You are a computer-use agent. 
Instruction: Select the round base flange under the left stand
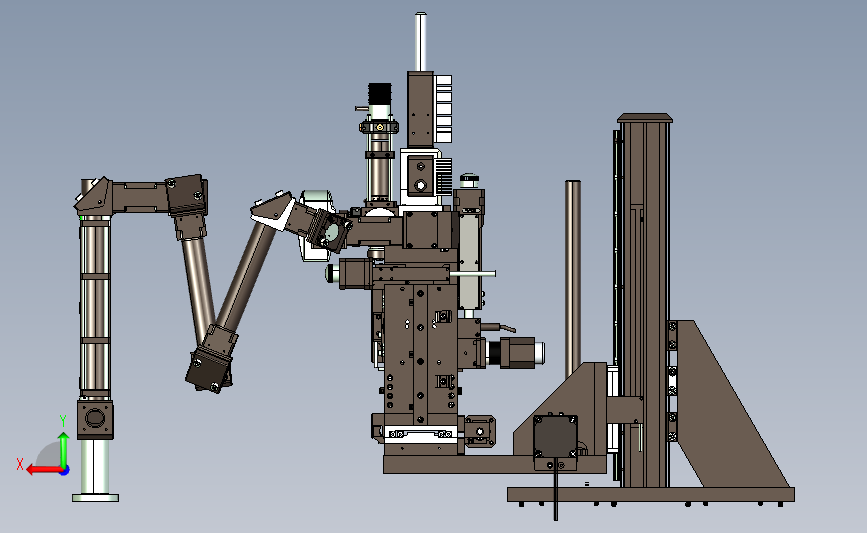(95, 498)
